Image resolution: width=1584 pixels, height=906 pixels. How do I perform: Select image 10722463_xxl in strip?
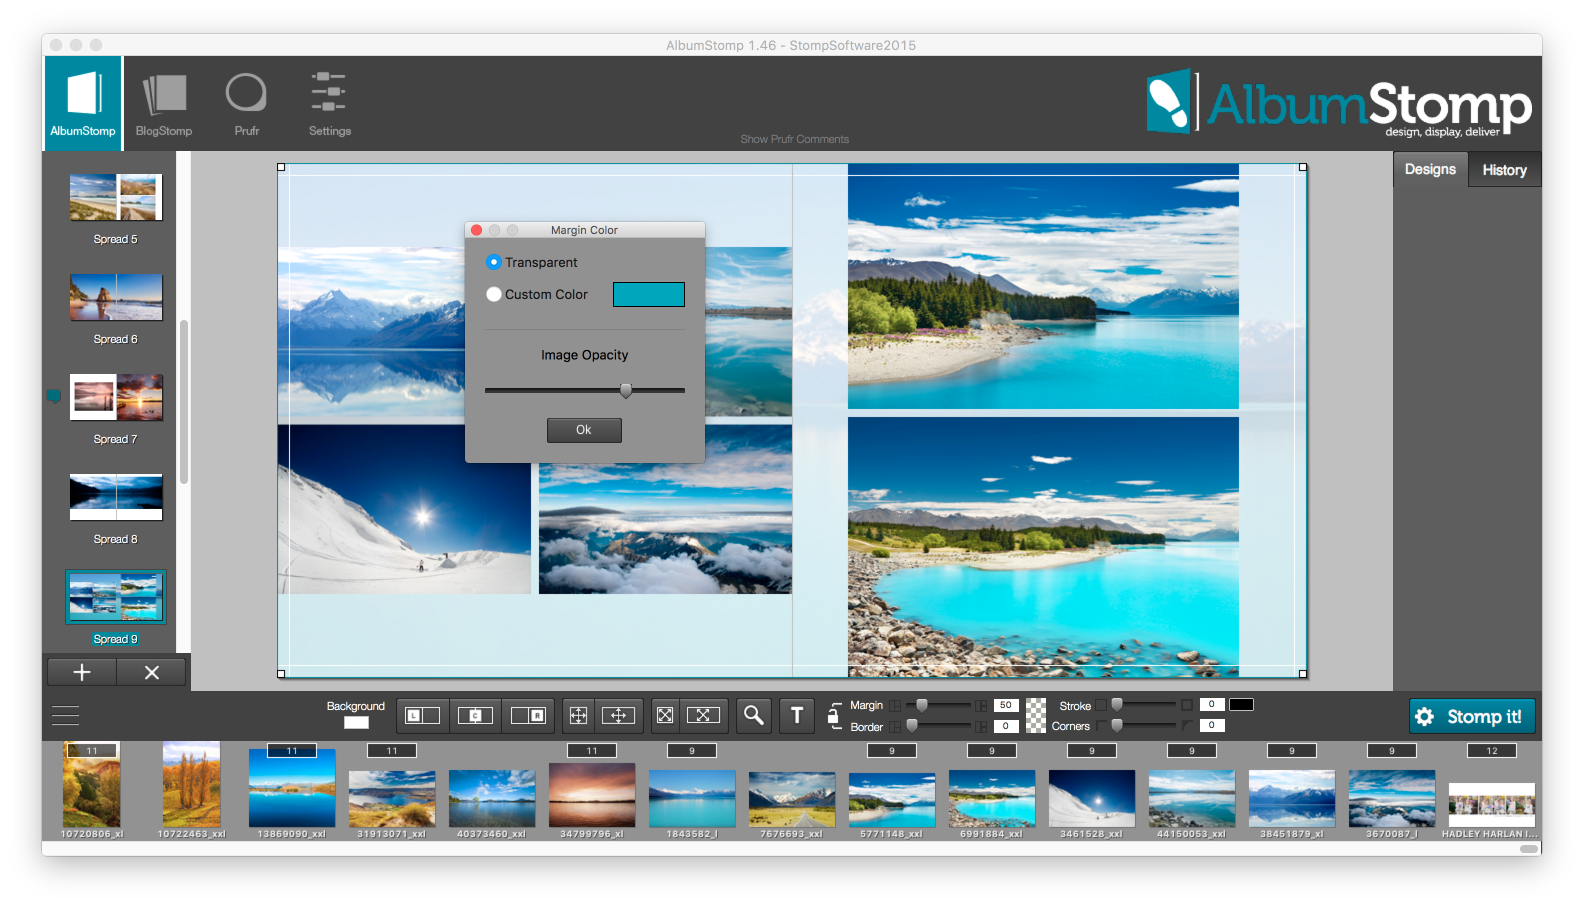click(x=191, y=785)
